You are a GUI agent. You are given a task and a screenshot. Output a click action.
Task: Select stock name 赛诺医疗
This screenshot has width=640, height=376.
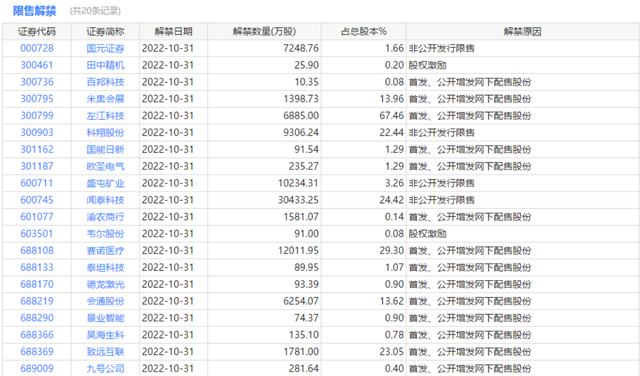pyautogui.click(x=105, y=250)
